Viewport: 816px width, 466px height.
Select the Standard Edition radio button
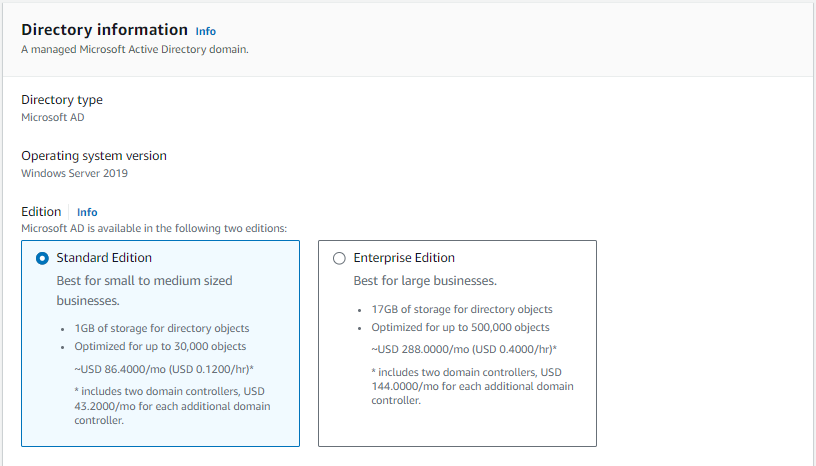(x=42, y=258)
